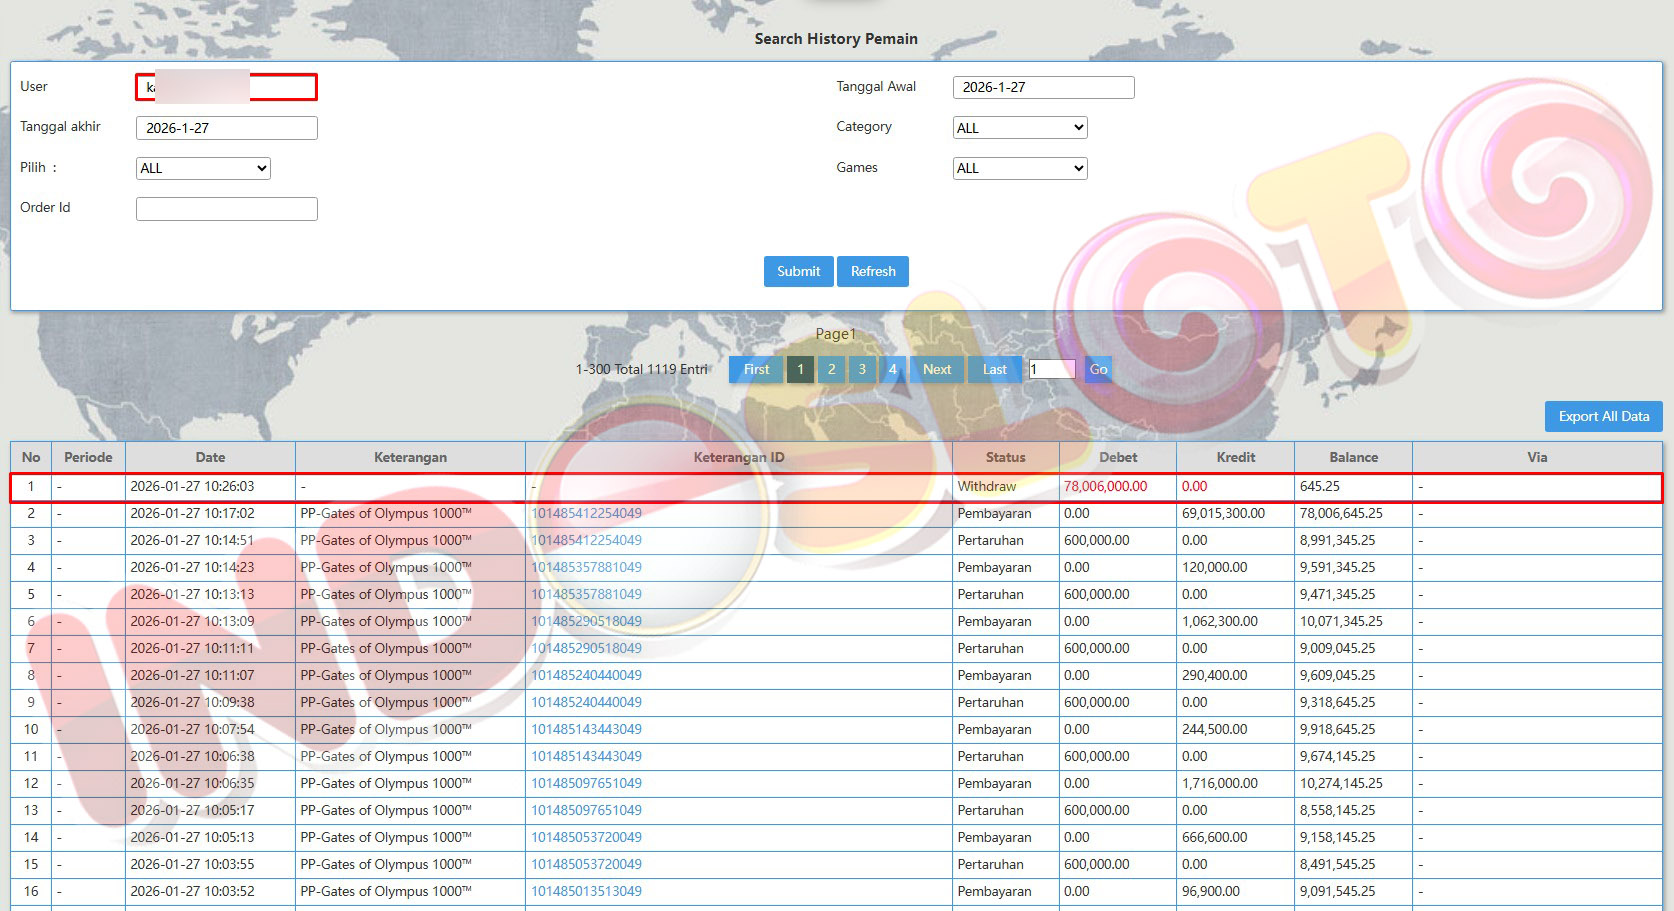1674x911 pixels.
Task: Open Keterangan ID link 101485357881049 in row 4
Action: point(586,567)
